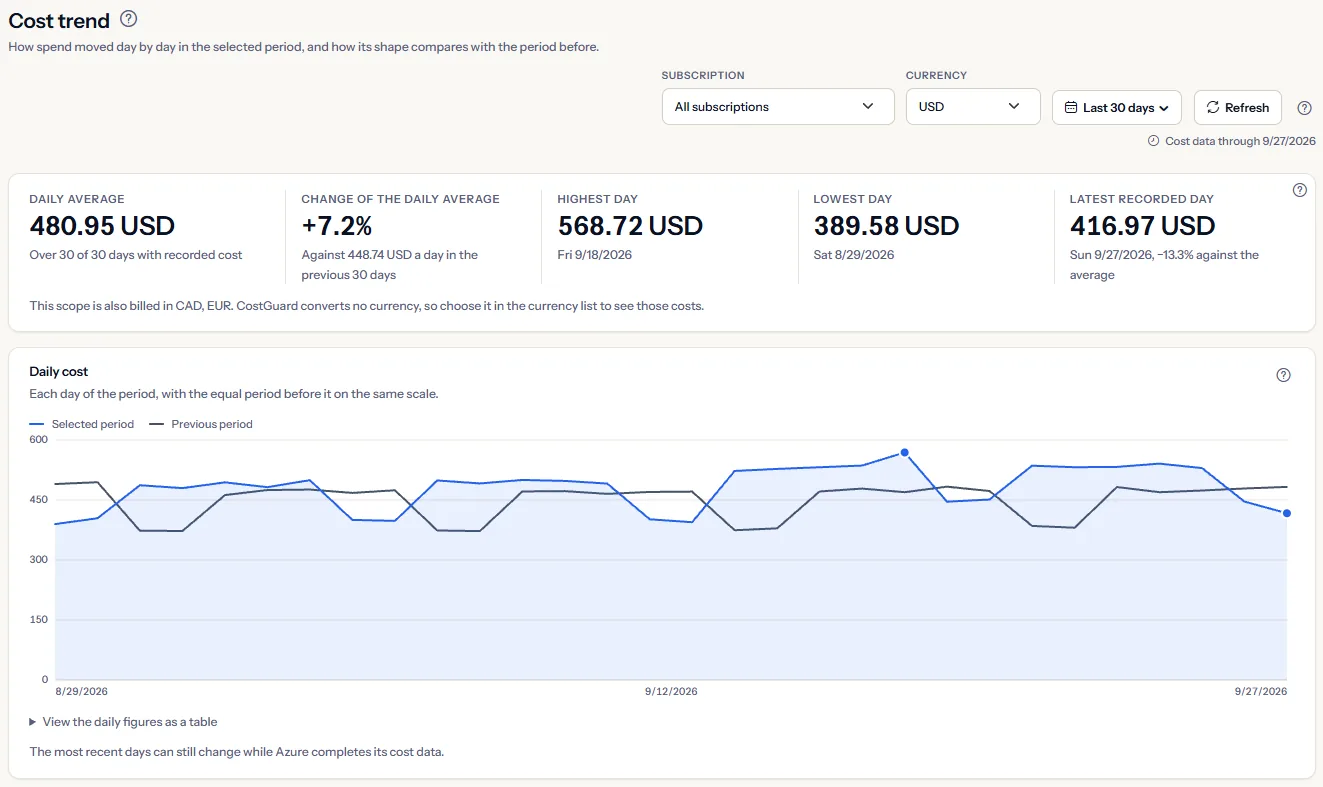Screen dimensions: 1323x787
Task: Click the 9/27/2026 axis label under the chart
Action: pyautogui.click(x=1261, y=692)
